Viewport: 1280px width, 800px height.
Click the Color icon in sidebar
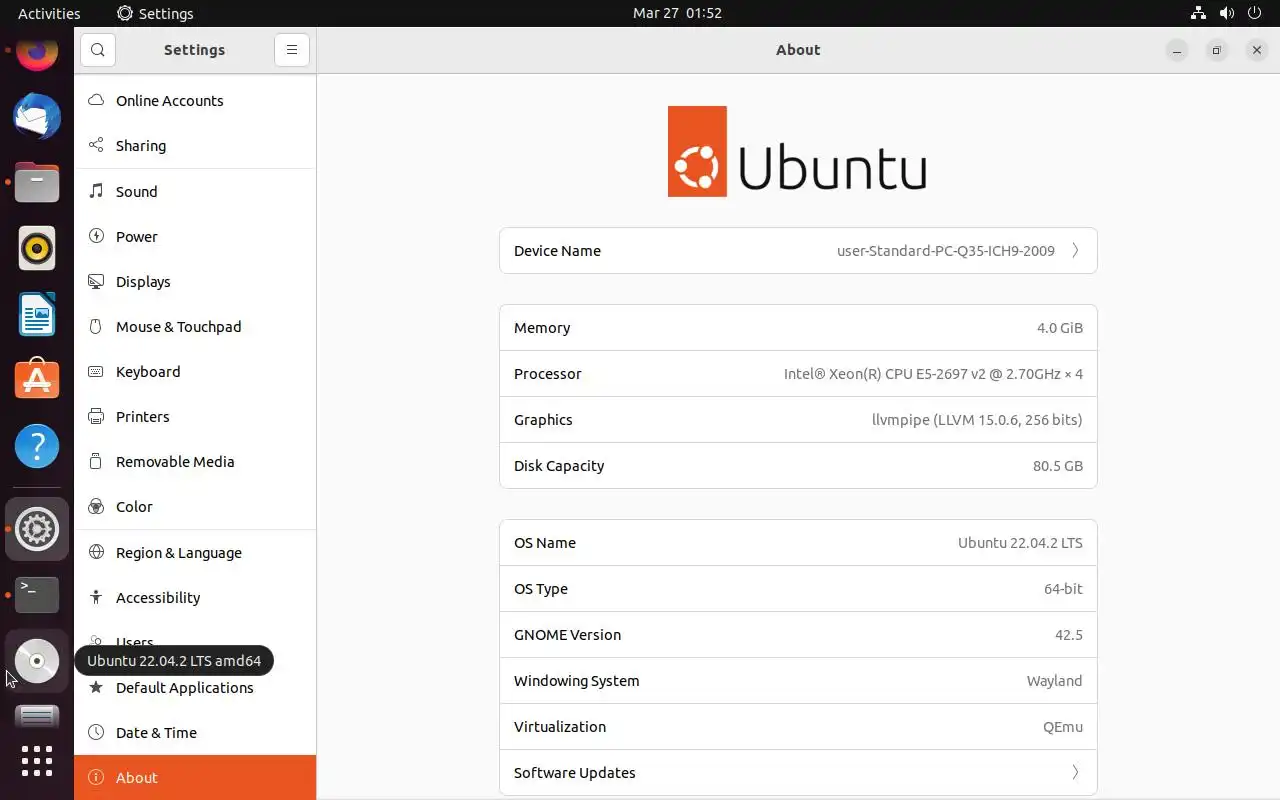[96, 506]
